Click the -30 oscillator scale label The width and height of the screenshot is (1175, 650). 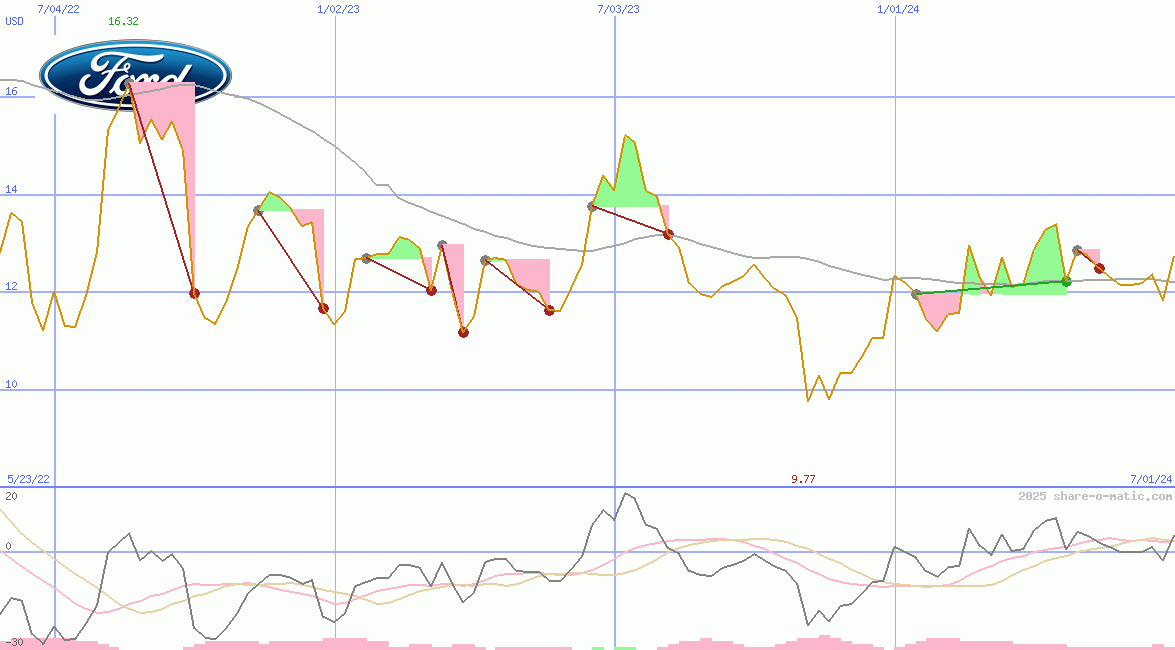click(x=13, y=643)
